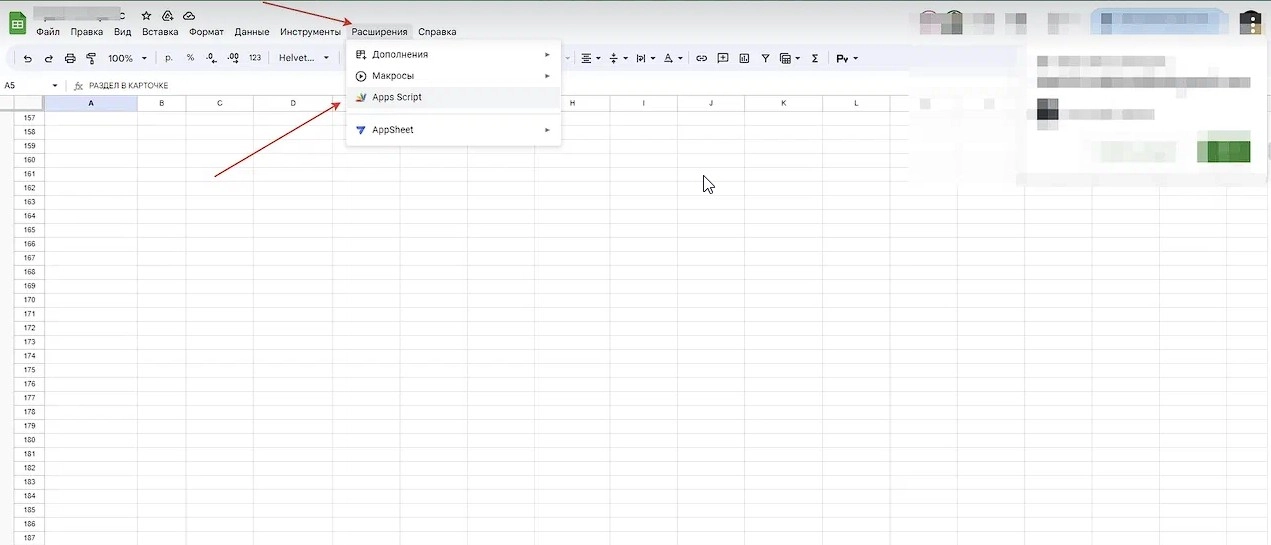Click the Functions sigma icon
Viewport: 1271px width, 545px height.
pyautogui.click(x=815, y=59)
